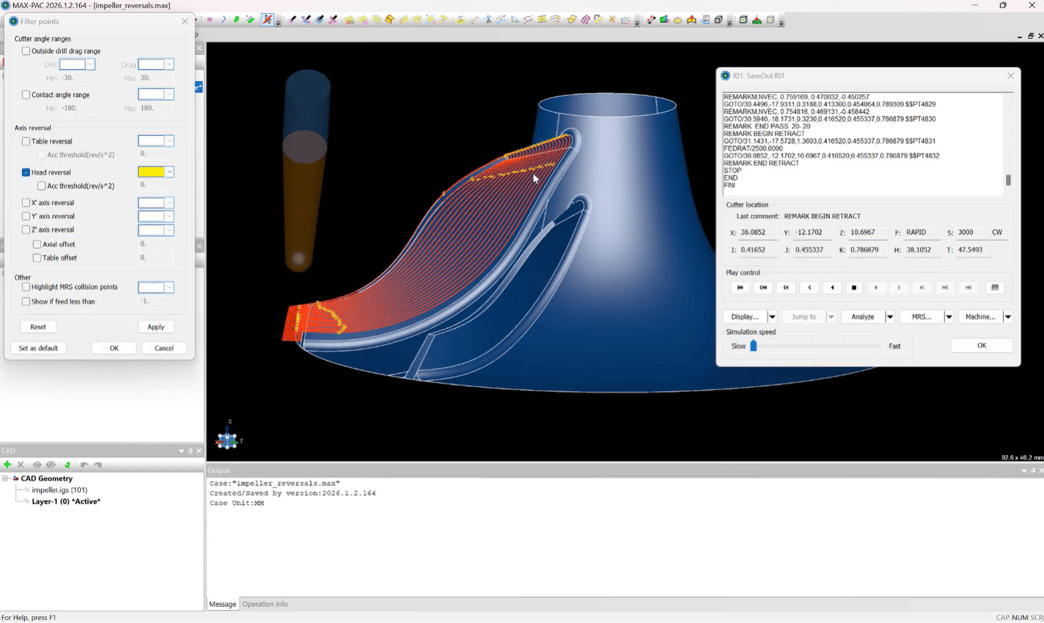Click Cancel in the Filter points dialog
The image size is (1044, 623).
point(164,348)
